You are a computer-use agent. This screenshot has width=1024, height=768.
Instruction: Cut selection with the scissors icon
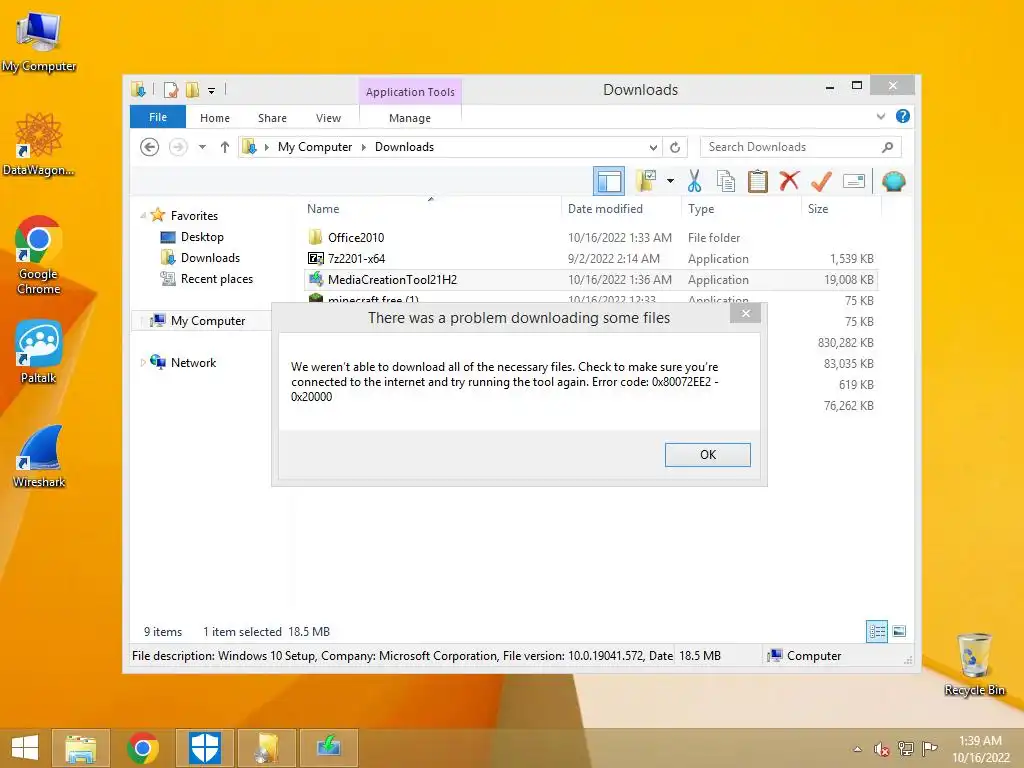click(x=694, y=181)
